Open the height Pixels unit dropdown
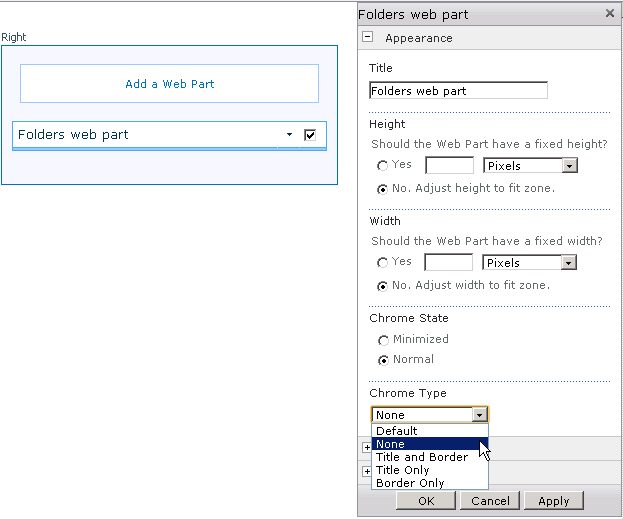The image size is (623, 519). 569,166
